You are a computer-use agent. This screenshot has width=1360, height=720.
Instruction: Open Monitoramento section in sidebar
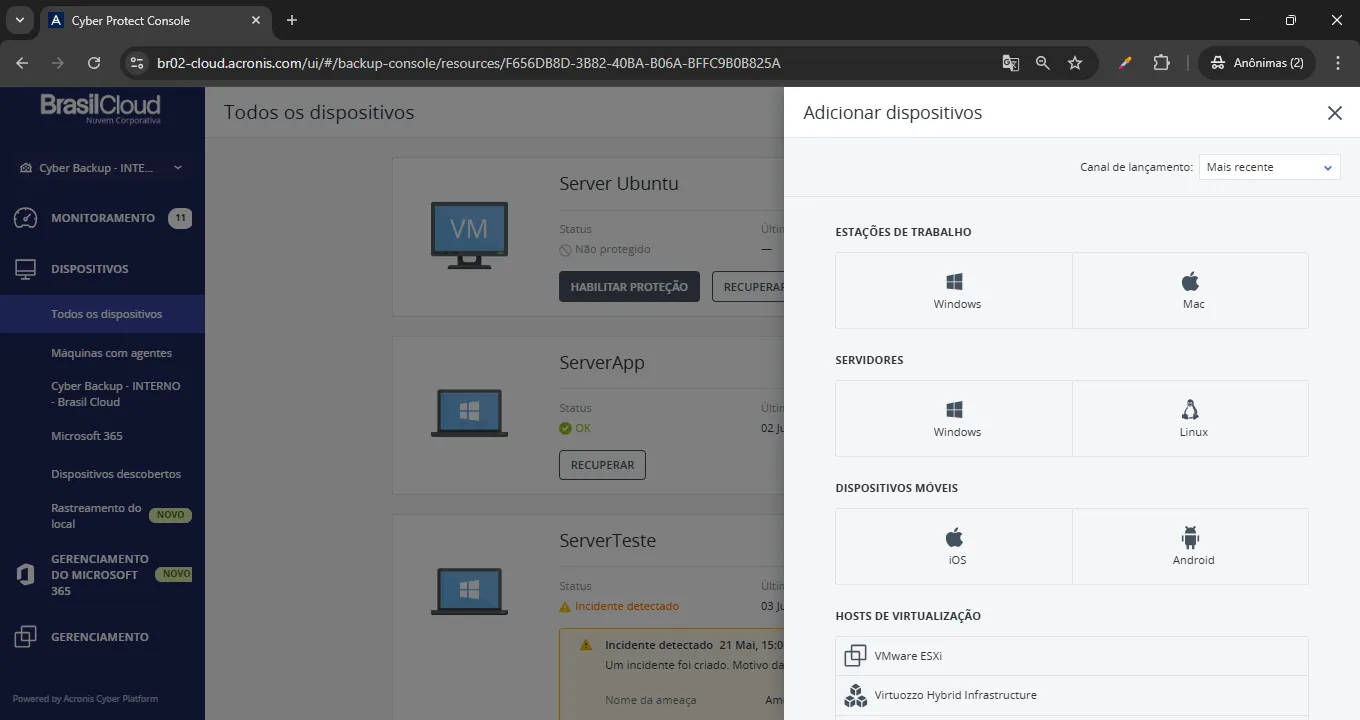(x=102, y=218)
